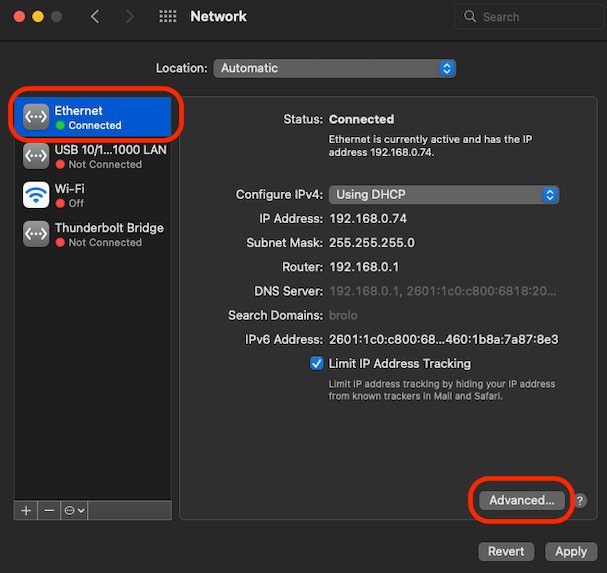
Task: Select Thunderbolt Bridge service
Action: [x=93, y=234]
